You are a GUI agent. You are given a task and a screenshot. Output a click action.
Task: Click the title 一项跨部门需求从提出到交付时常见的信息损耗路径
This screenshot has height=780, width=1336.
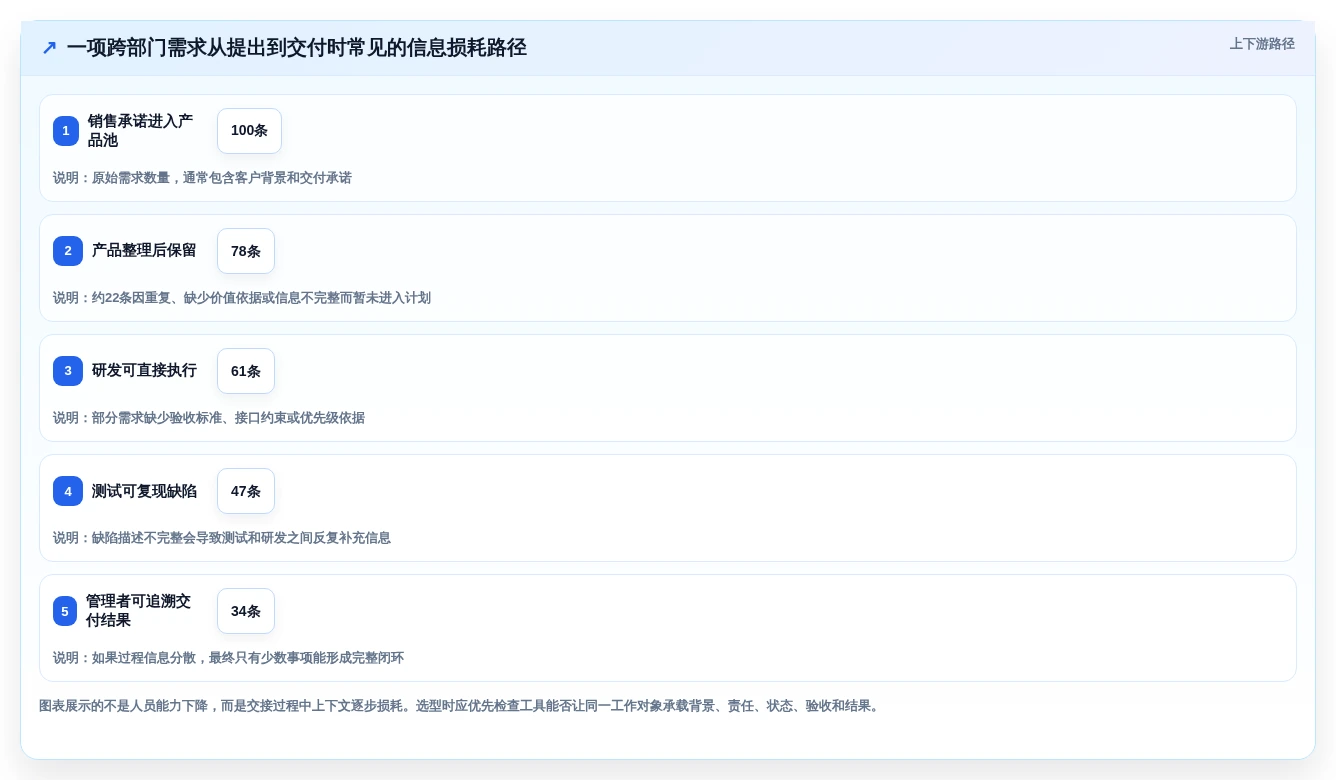pos(297,48)
